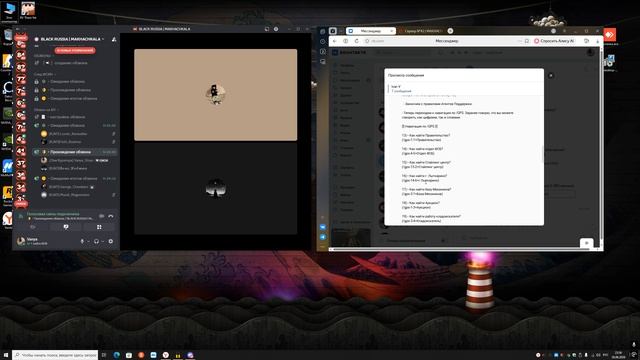Select the Discord server icon numbered 84
640x360 pixels.
[21, 55]
